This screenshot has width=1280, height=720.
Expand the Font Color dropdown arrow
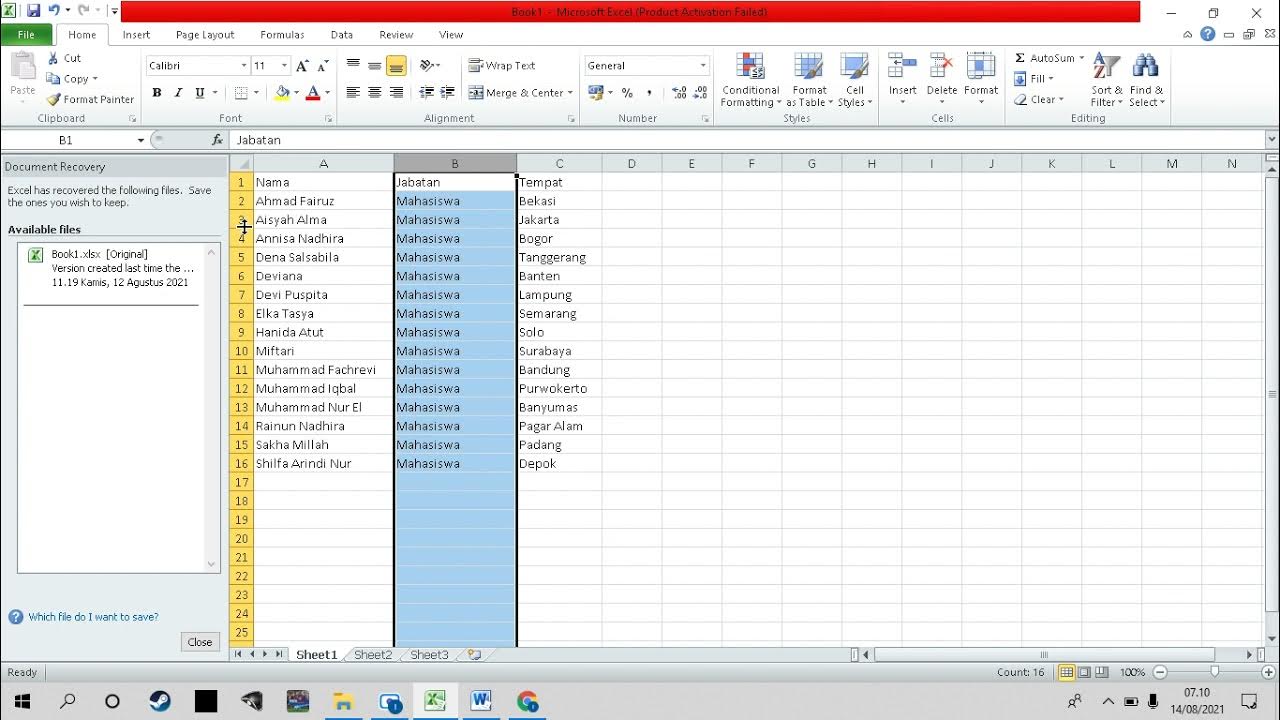point(327,93)
